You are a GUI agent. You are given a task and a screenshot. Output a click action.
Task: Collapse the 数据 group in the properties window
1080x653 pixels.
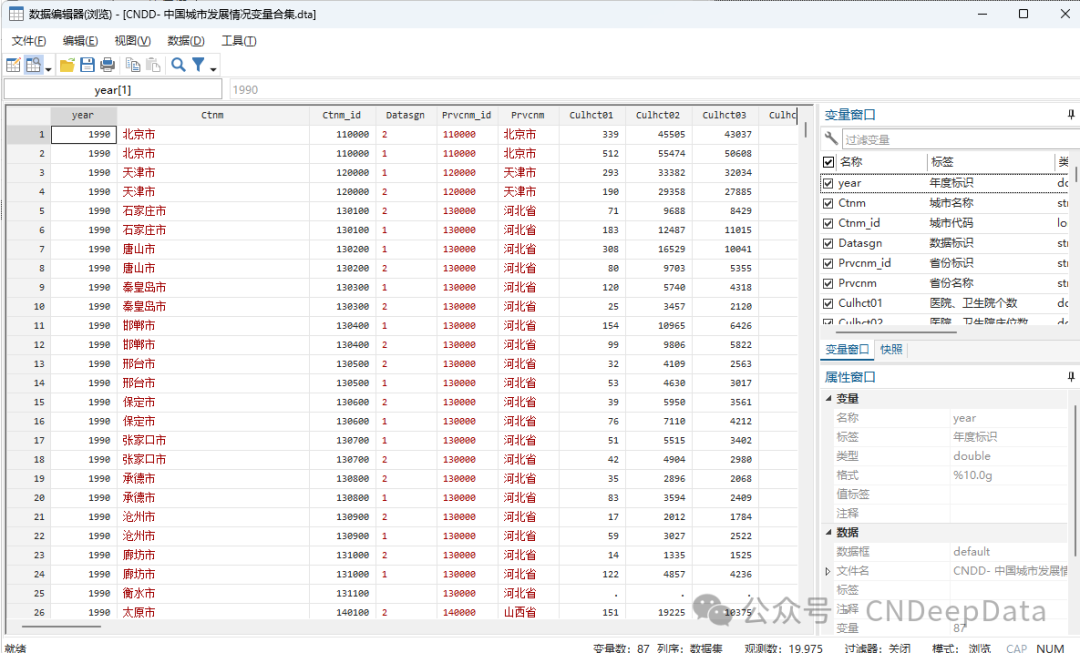tap(829, 532)
